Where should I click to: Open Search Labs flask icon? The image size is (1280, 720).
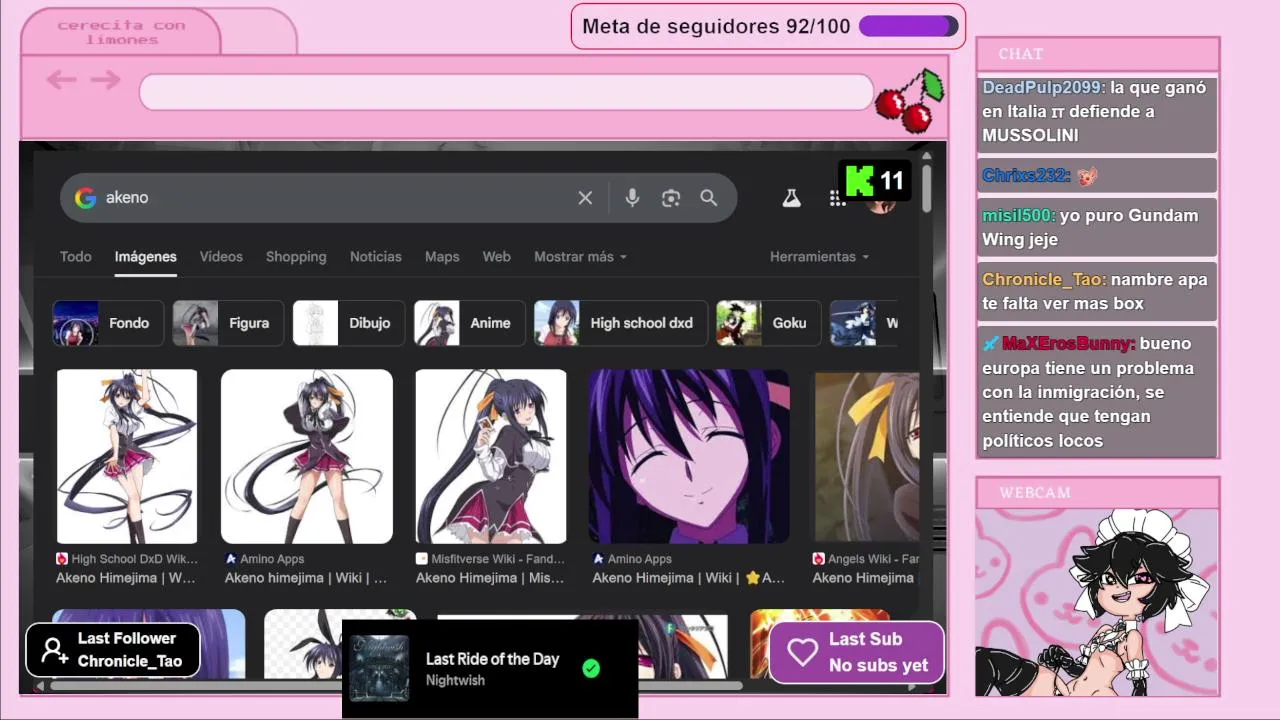click(x=791, y=198)
